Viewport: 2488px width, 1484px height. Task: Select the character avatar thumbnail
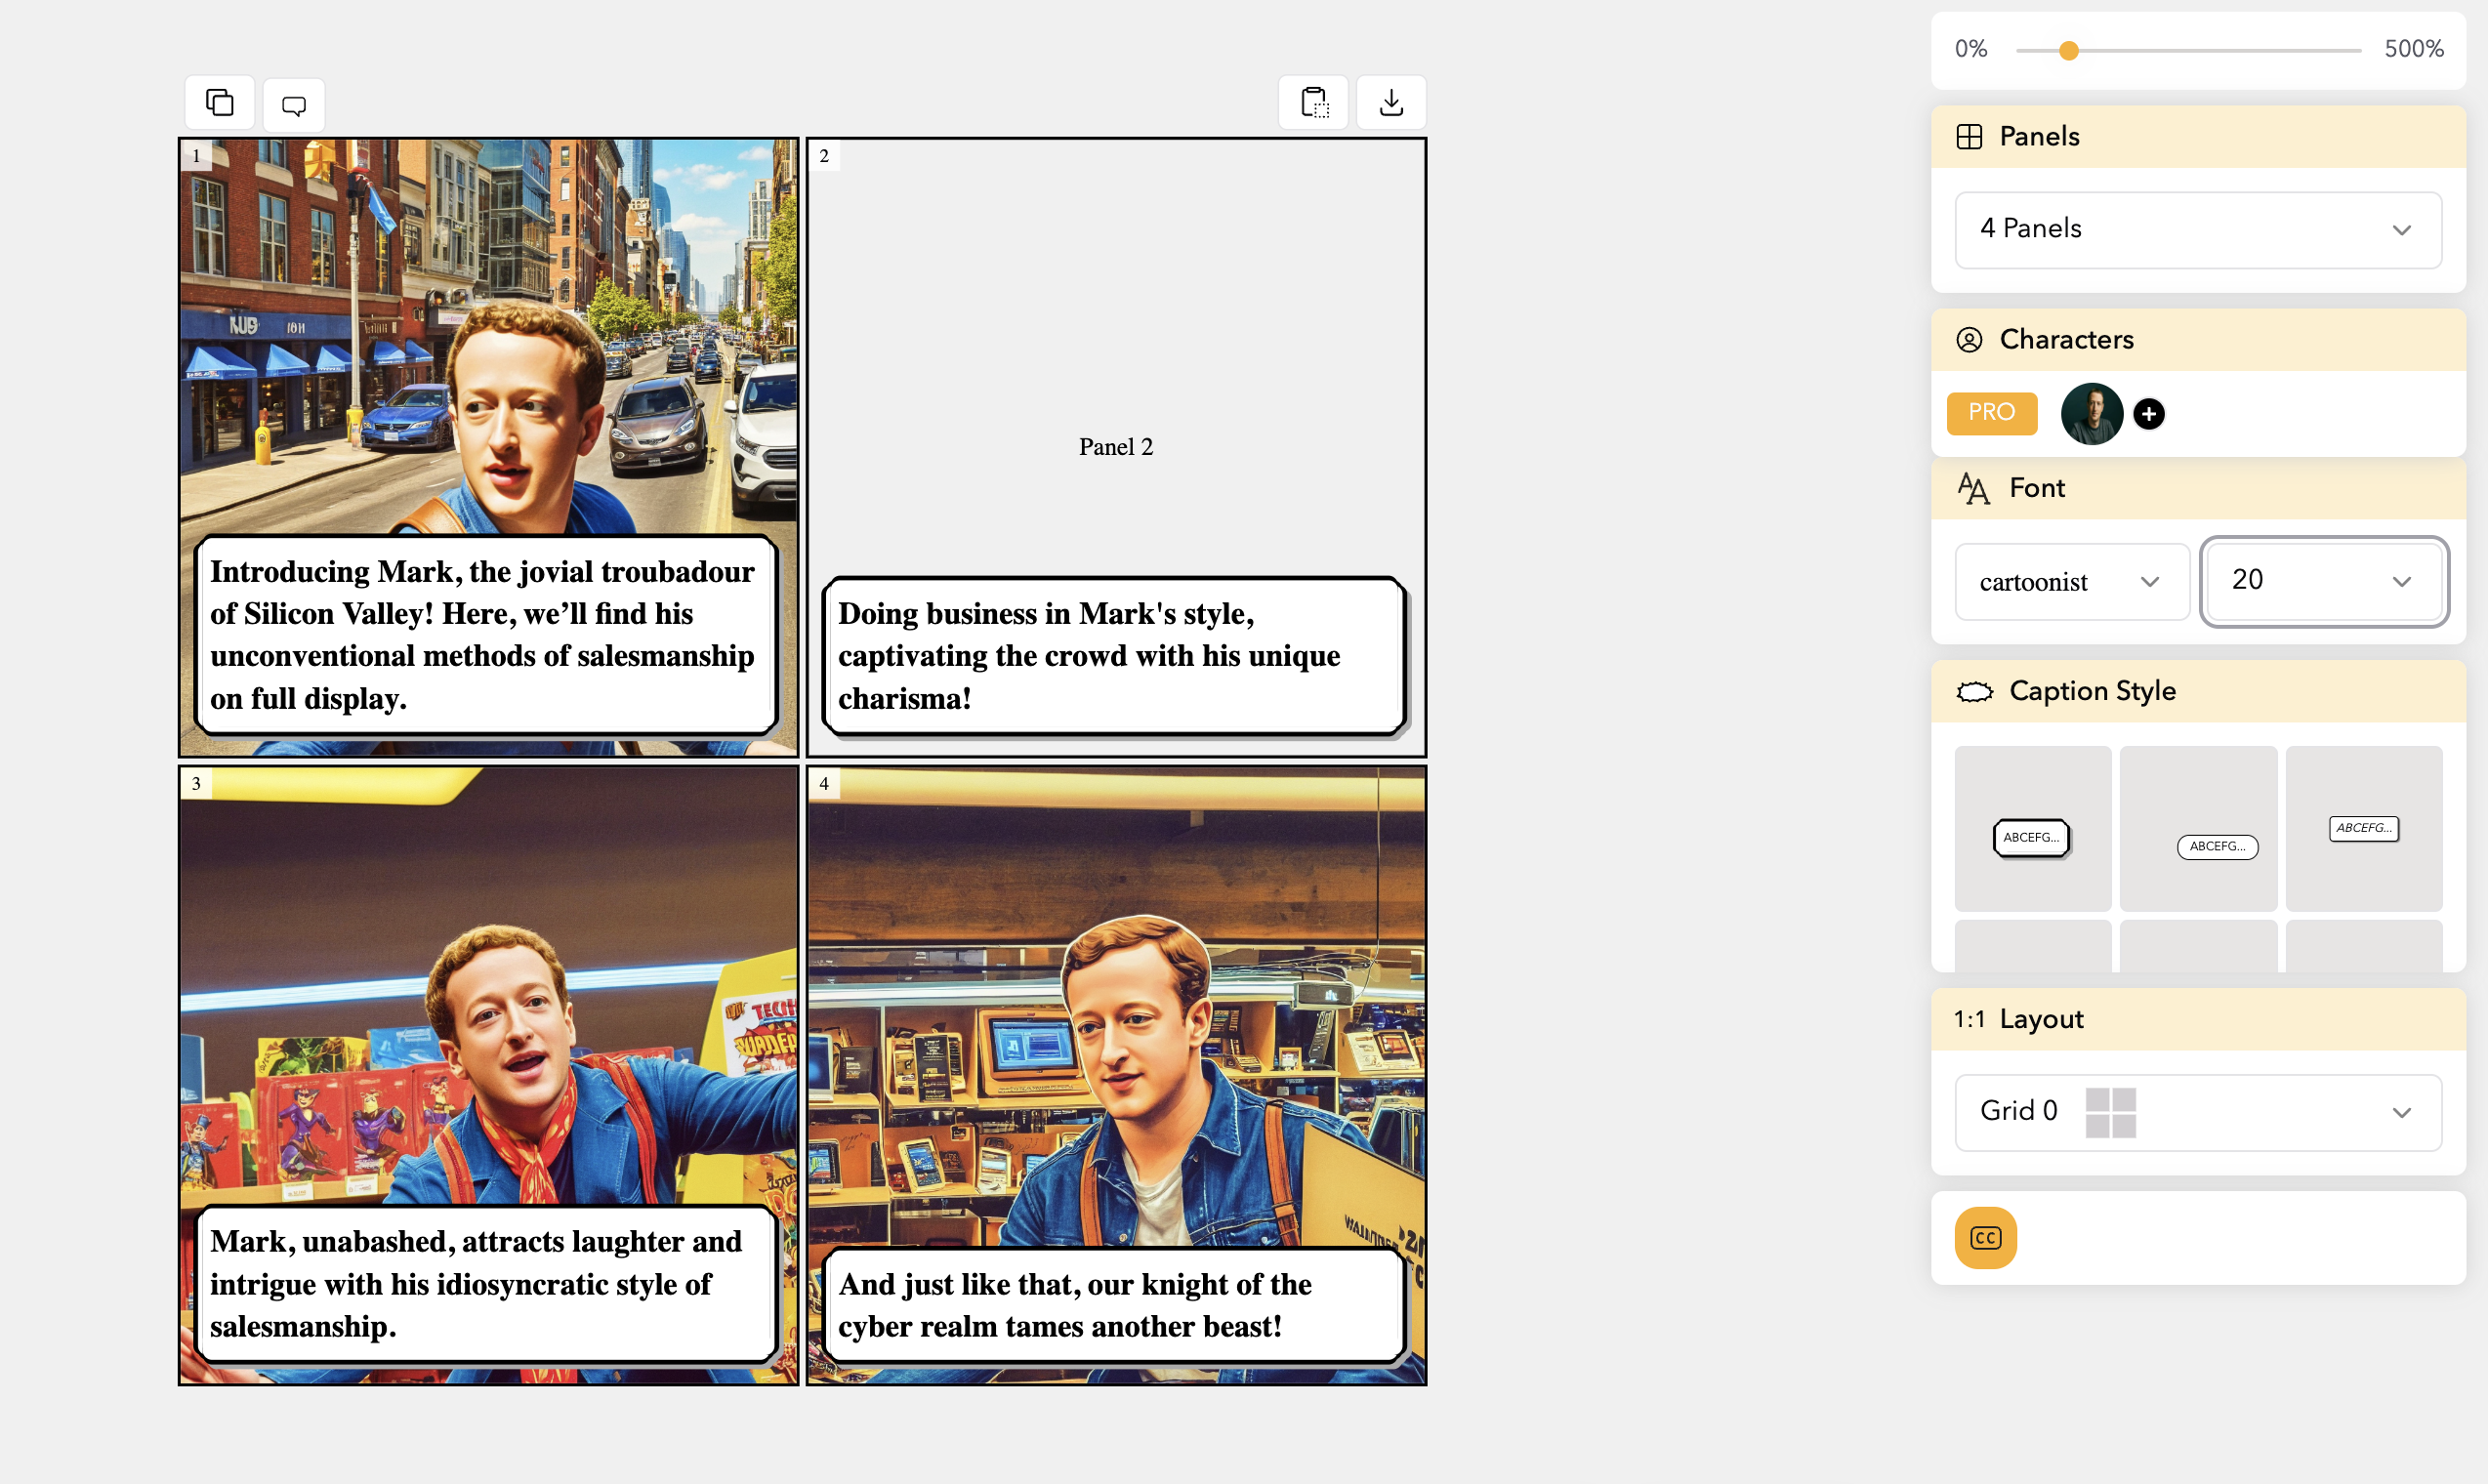tap(2091, 413)
